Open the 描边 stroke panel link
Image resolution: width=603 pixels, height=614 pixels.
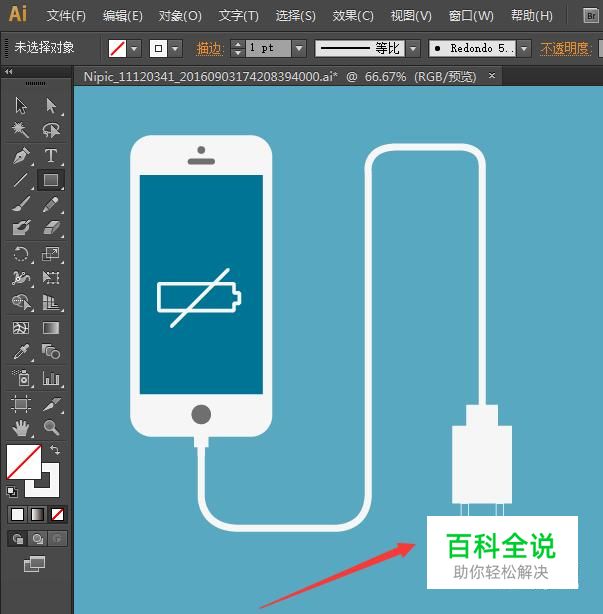pyautogui.click(x=209, y=49)
